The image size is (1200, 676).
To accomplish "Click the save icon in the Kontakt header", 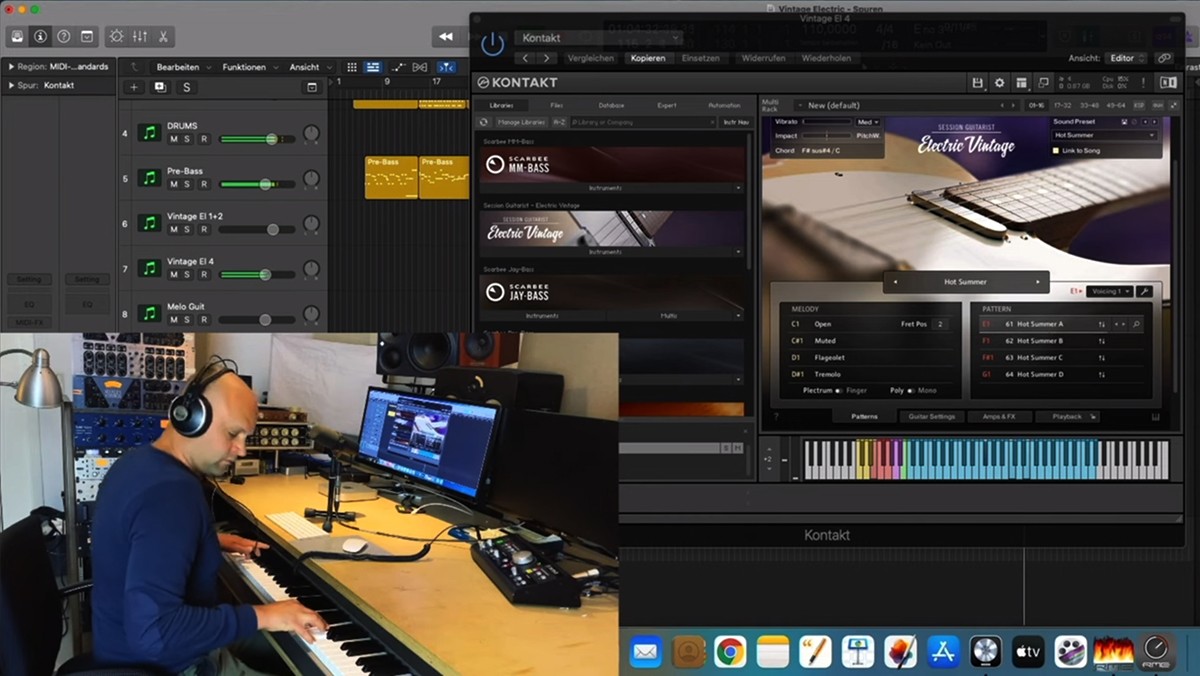I will tap(978, 82).
